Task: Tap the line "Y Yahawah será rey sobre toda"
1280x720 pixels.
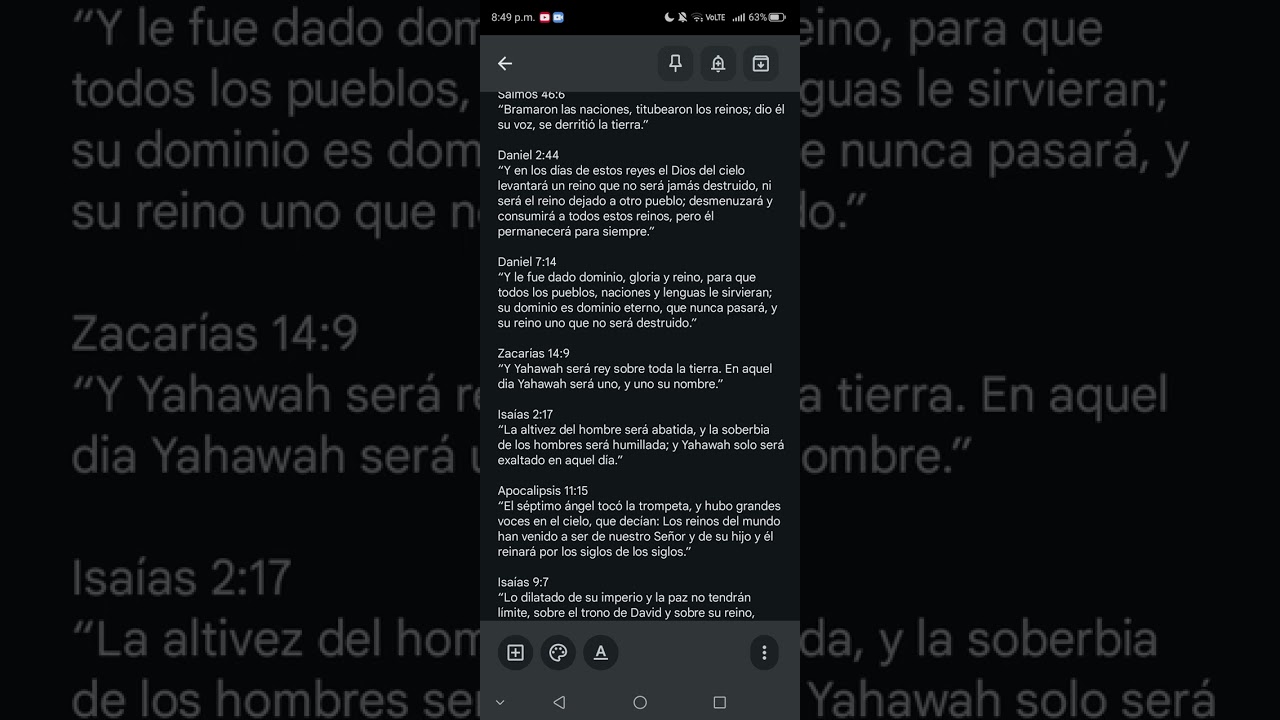Action: (635, 369)
